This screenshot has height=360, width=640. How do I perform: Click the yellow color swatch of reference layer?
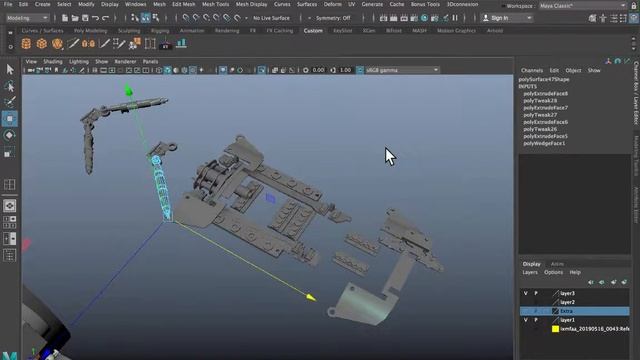click(x=555, y=329)
